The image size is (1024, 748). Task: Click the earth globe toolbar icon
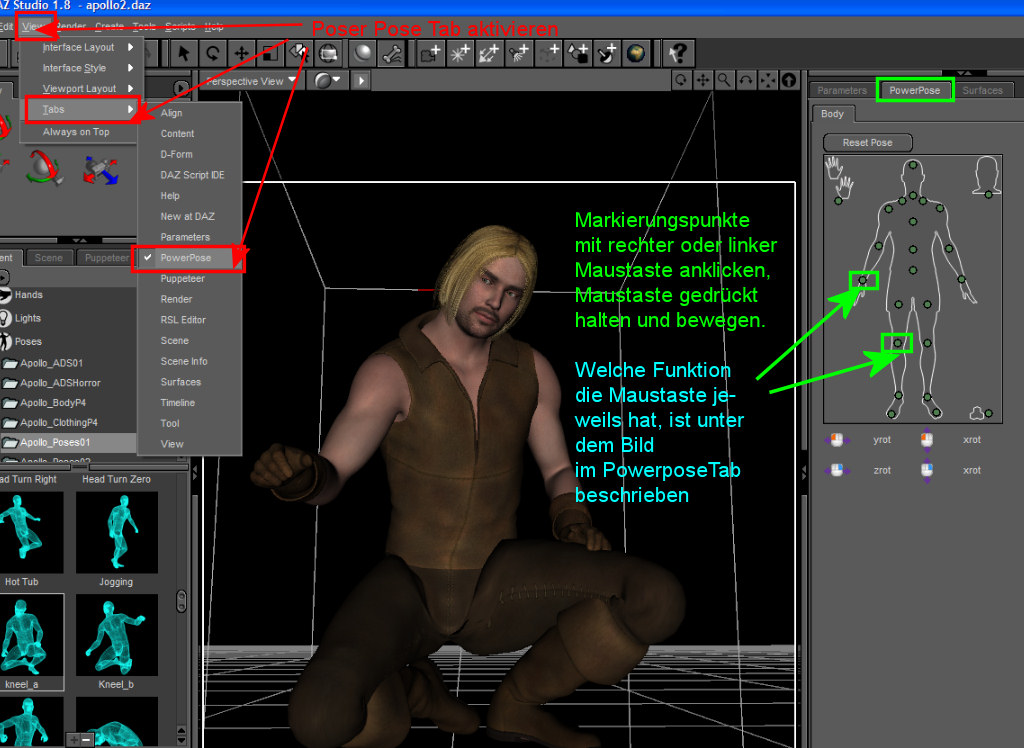coord(635,54)
